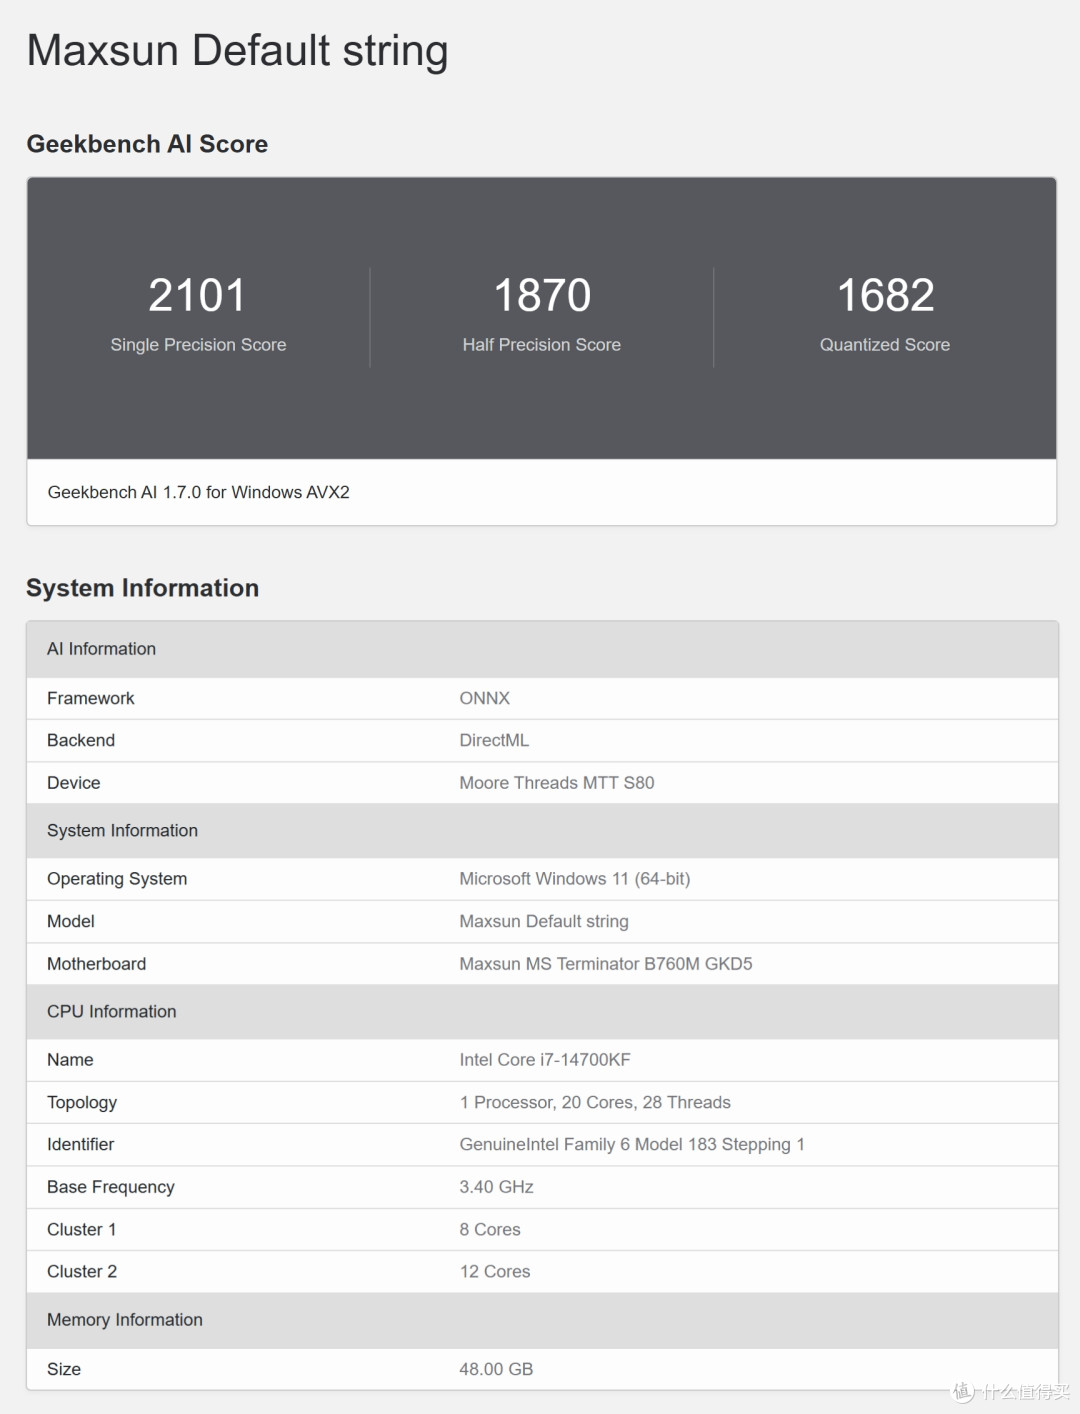Click the System Information section heading
The height and width of the screenshot is (1414, 1080).
click(x=143, y=588)
